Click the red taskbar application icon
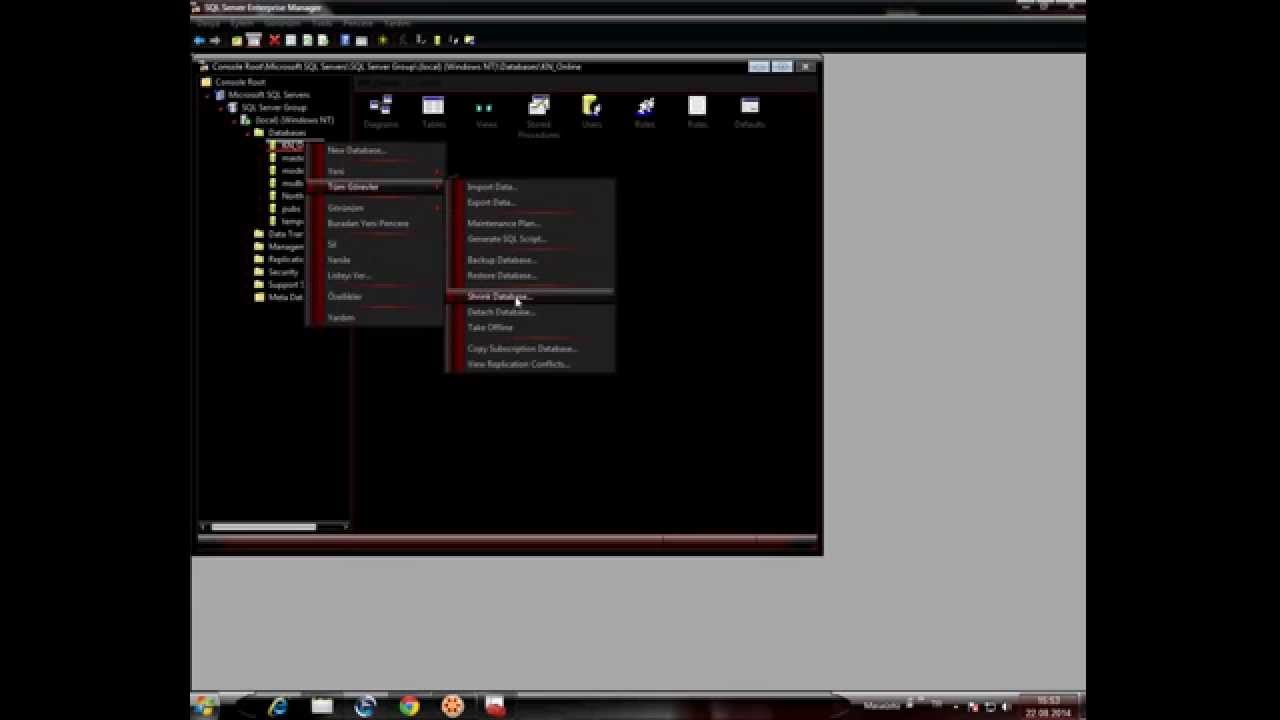 495,706
